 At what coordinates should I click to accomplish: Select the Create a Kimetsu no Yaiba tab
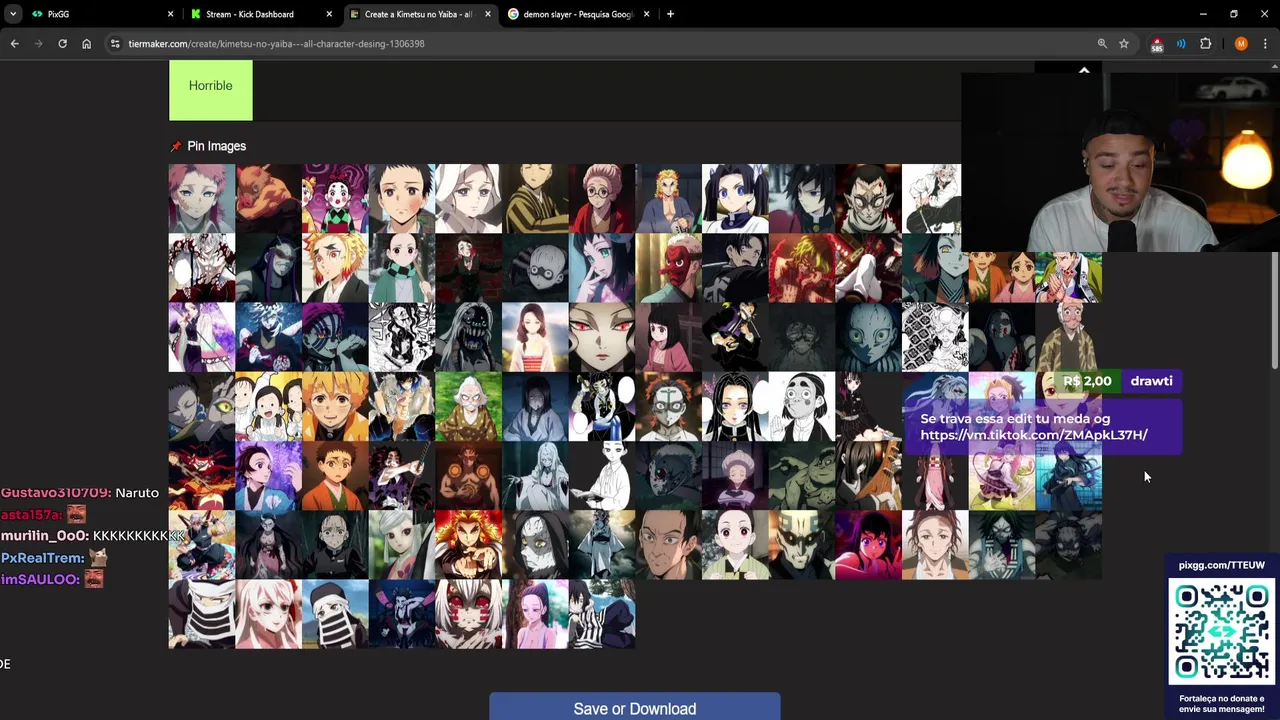click(x=420, y=14)
